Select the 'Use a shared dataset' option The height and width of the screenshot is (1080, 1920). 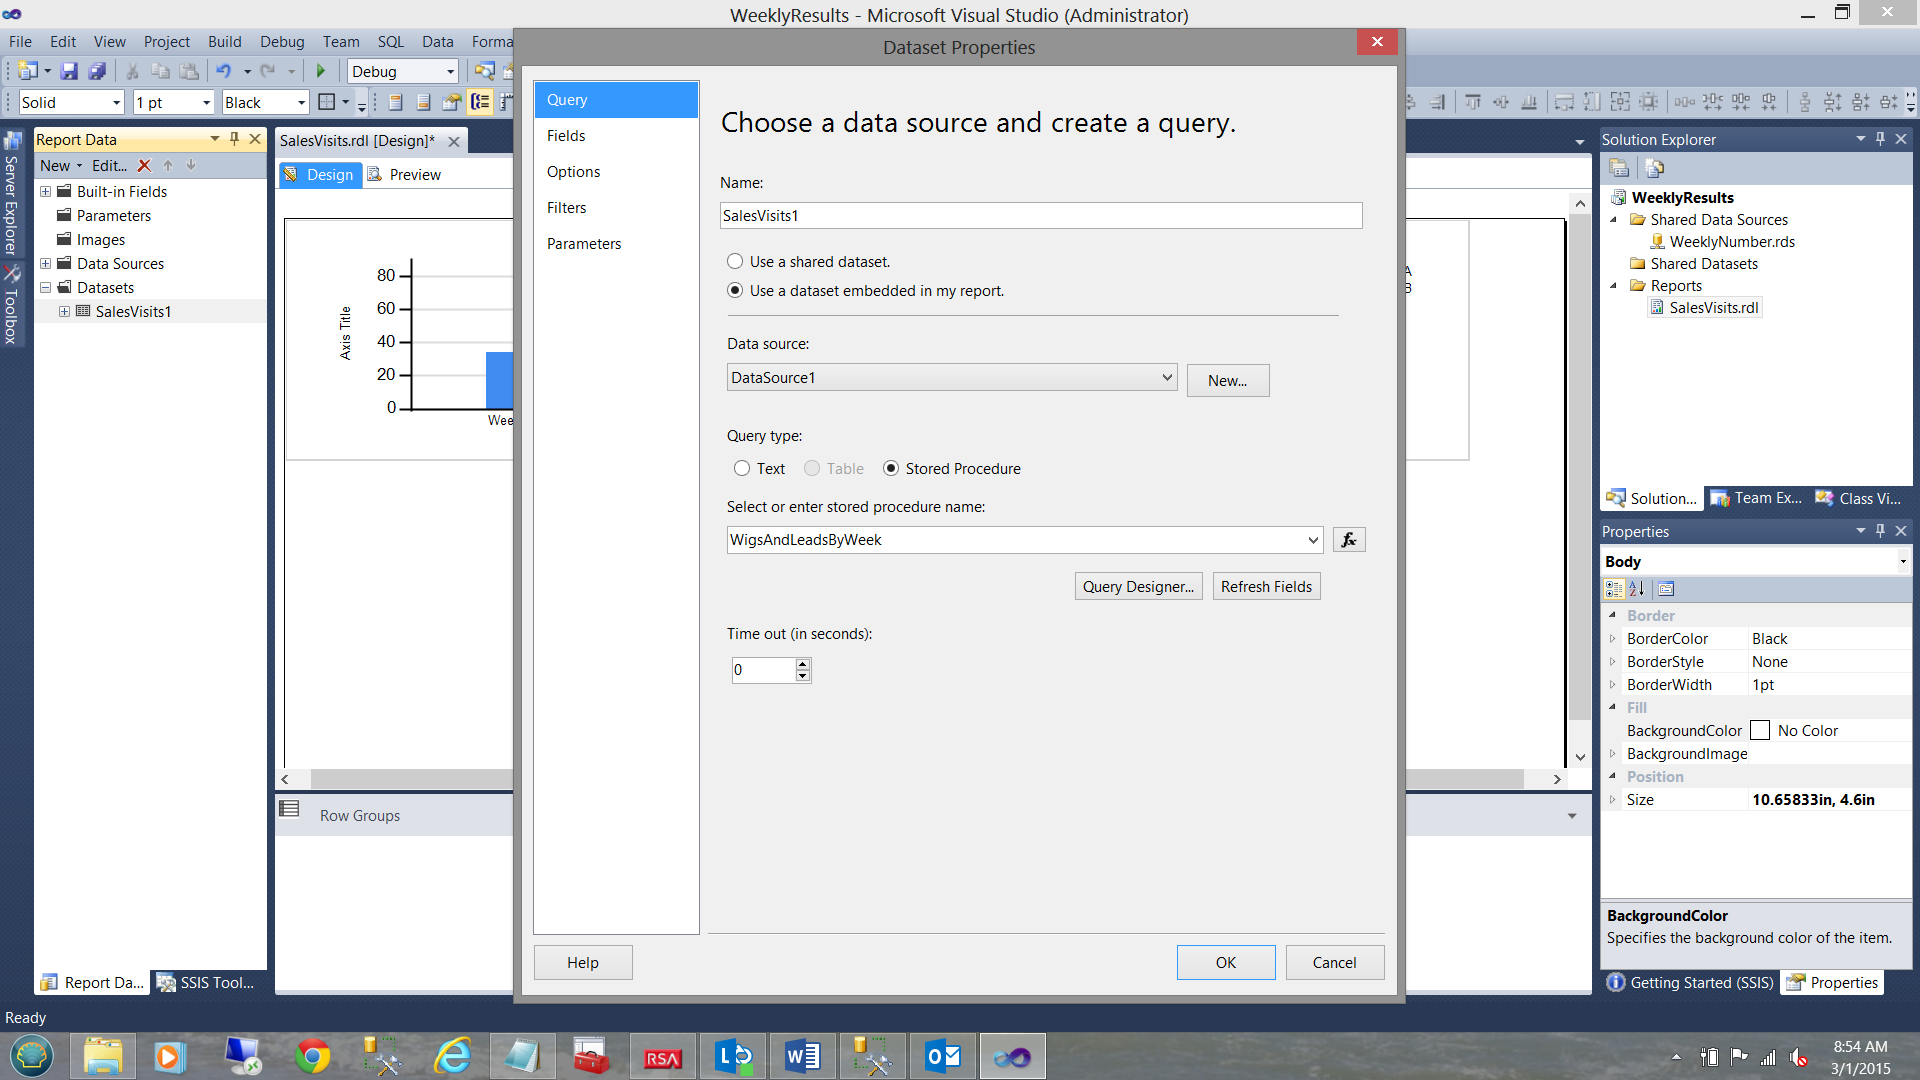pos(735,262)
